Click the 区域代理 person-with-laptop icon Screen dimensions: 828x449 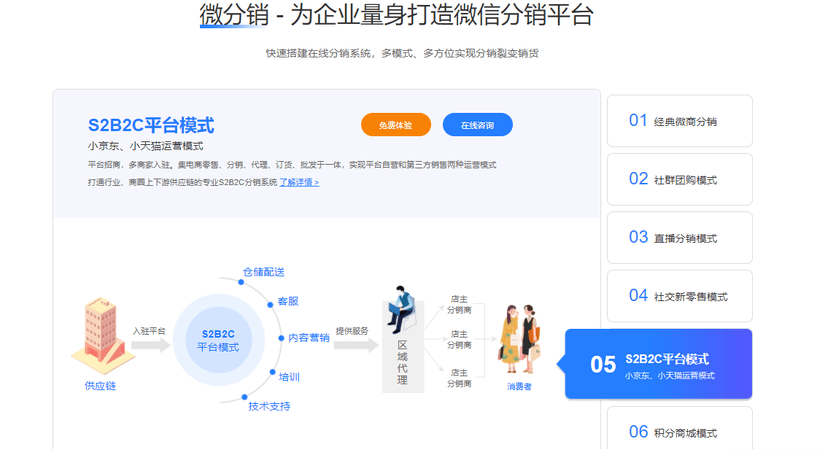tap(401, 309)
